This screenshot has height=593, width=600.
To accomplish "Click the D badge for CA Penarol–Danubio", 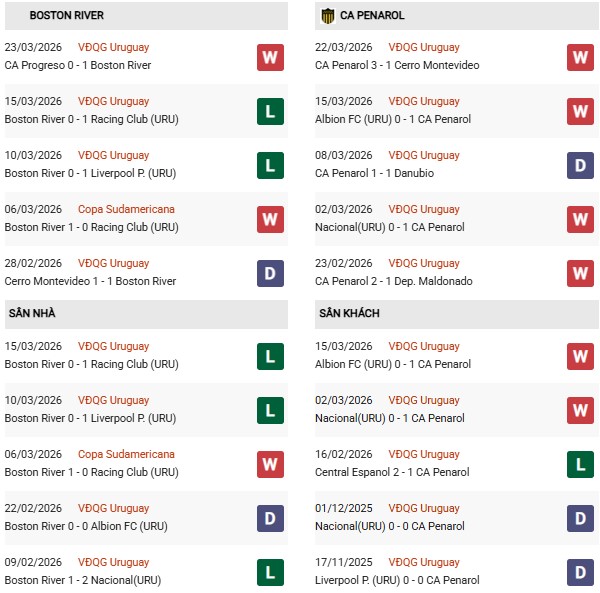I will pyautogui.click(x=580, y=165).
